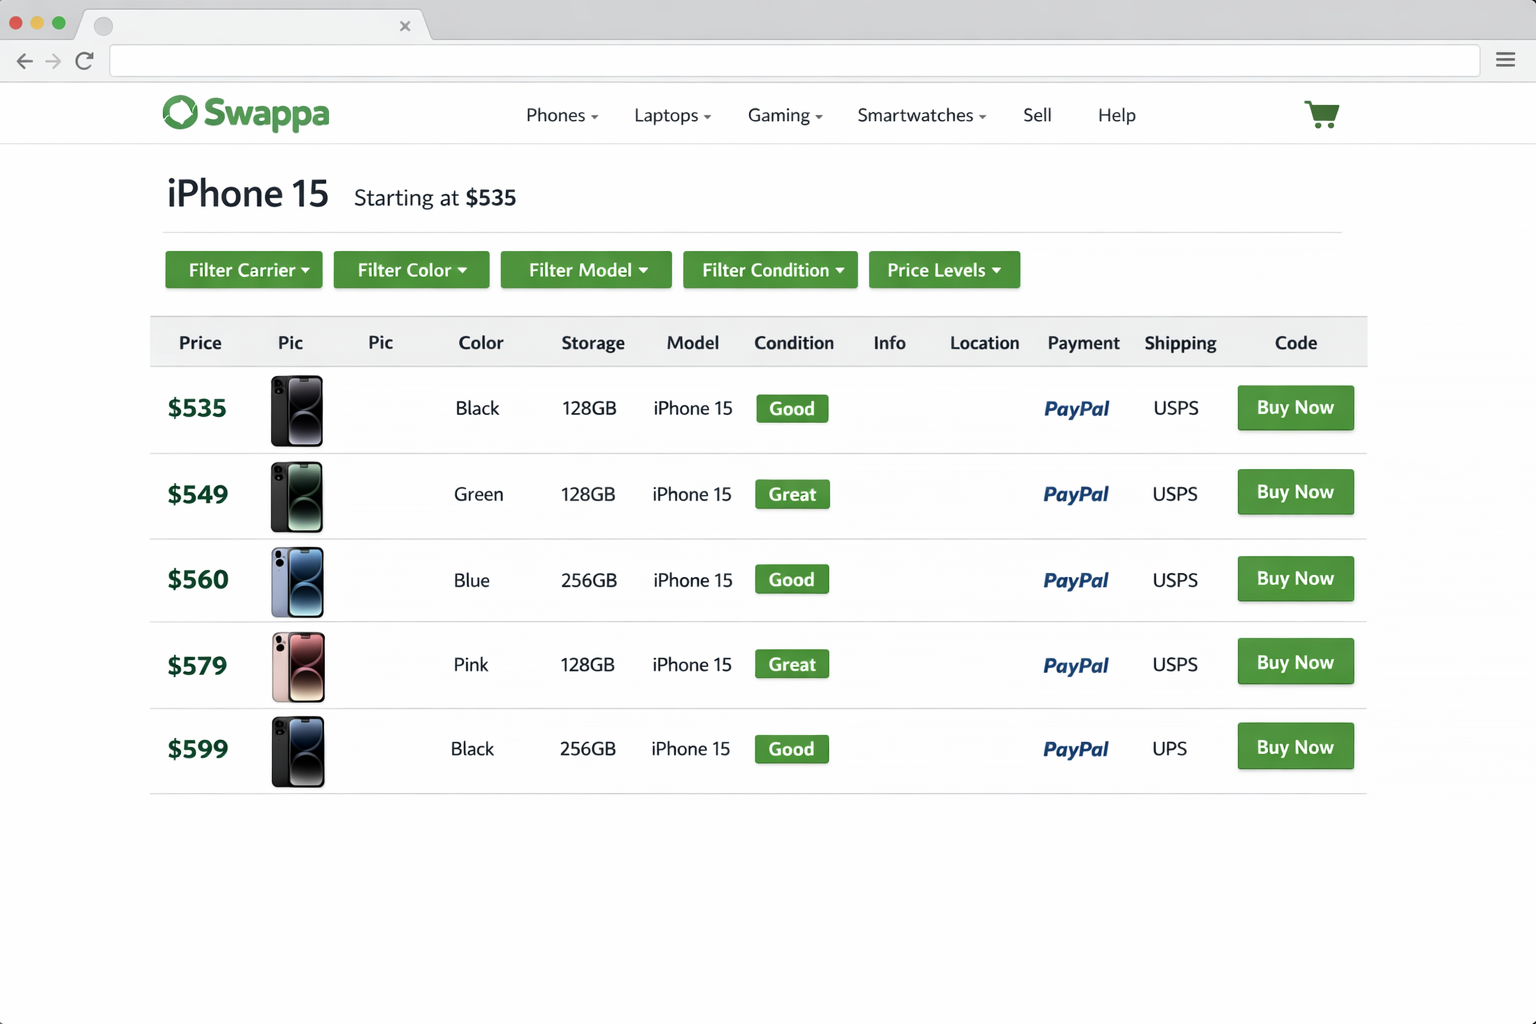Buy the $535 Black iPhone 15 now
1536x1024 pixels.
1295,408
